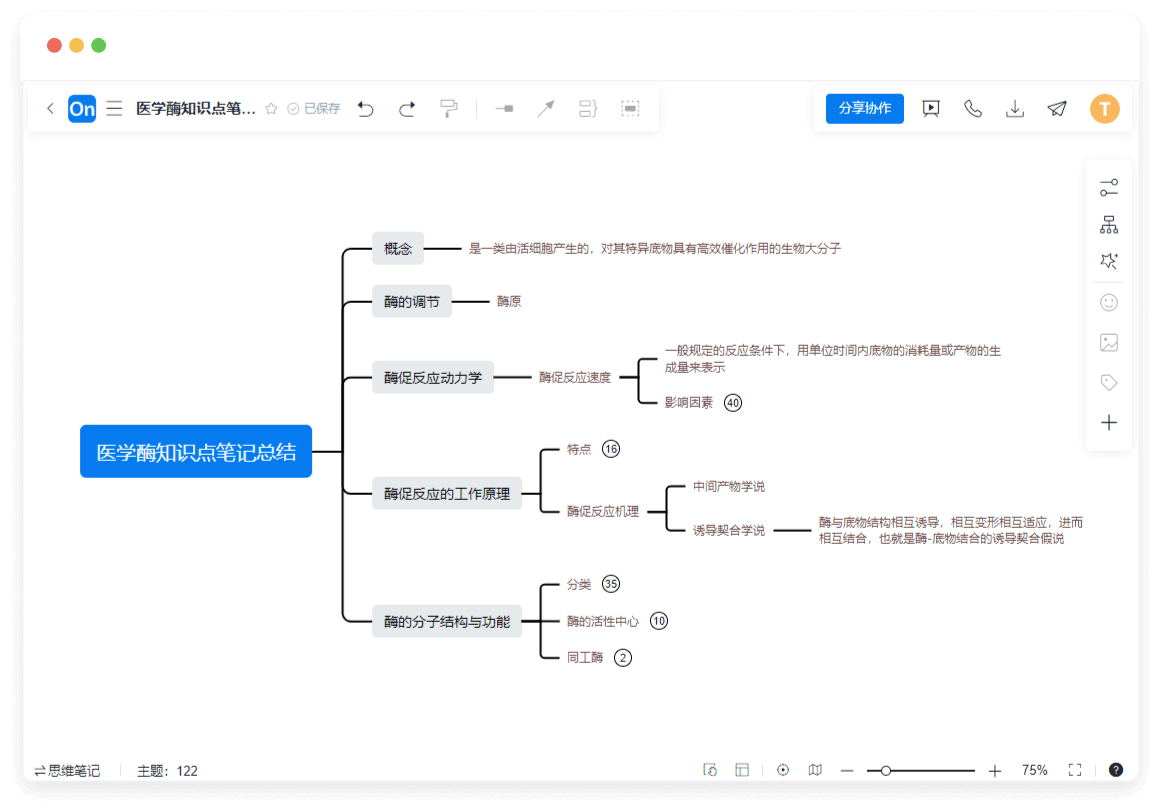The image size is (1160, 810).
Task: Start presentation mode with play icon
Action: point(931,109)
